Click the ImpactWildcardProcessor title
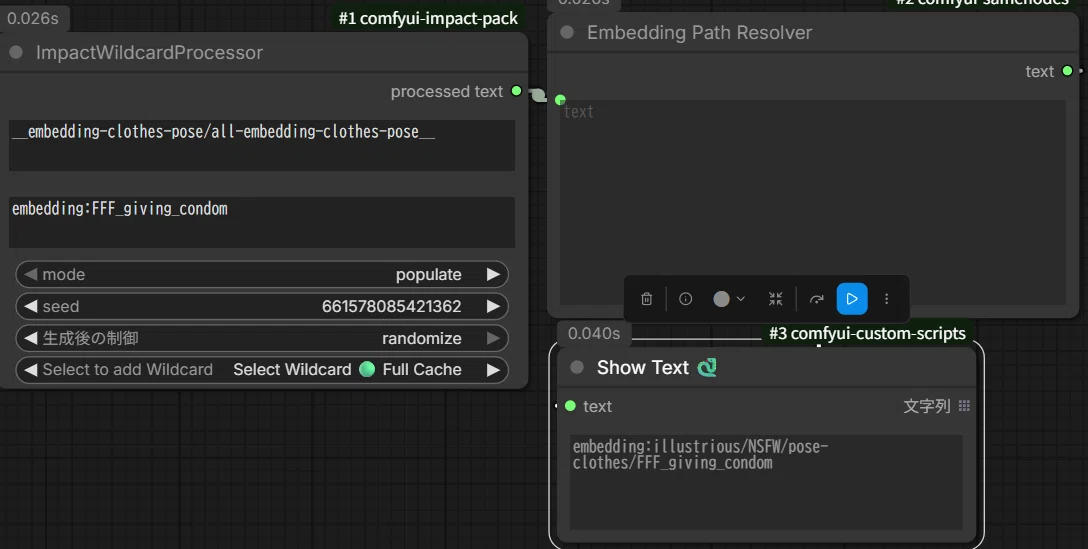The width and height of the screenshot is (1088, 549). tap(149, 52)
